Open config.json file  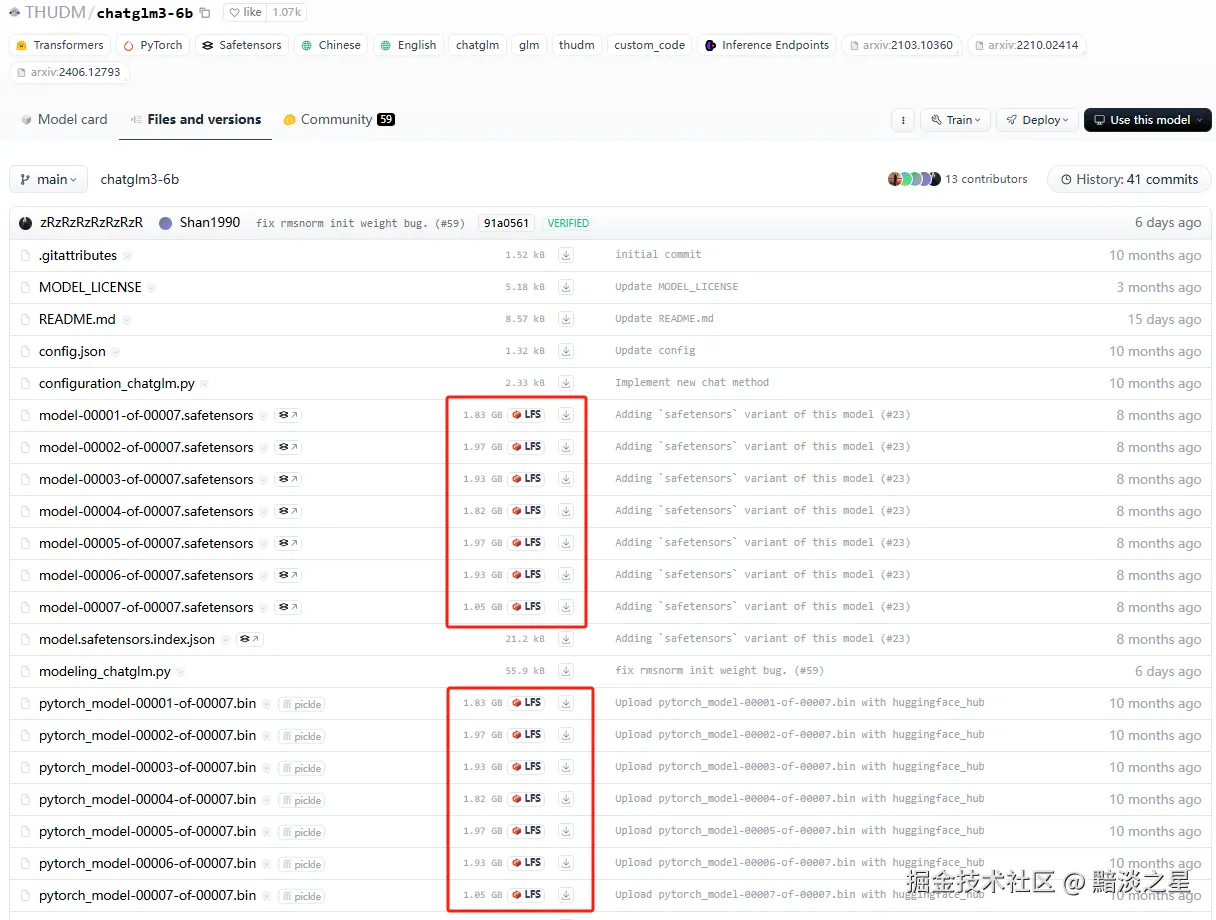pyautogui.click(x=72, y=351)
